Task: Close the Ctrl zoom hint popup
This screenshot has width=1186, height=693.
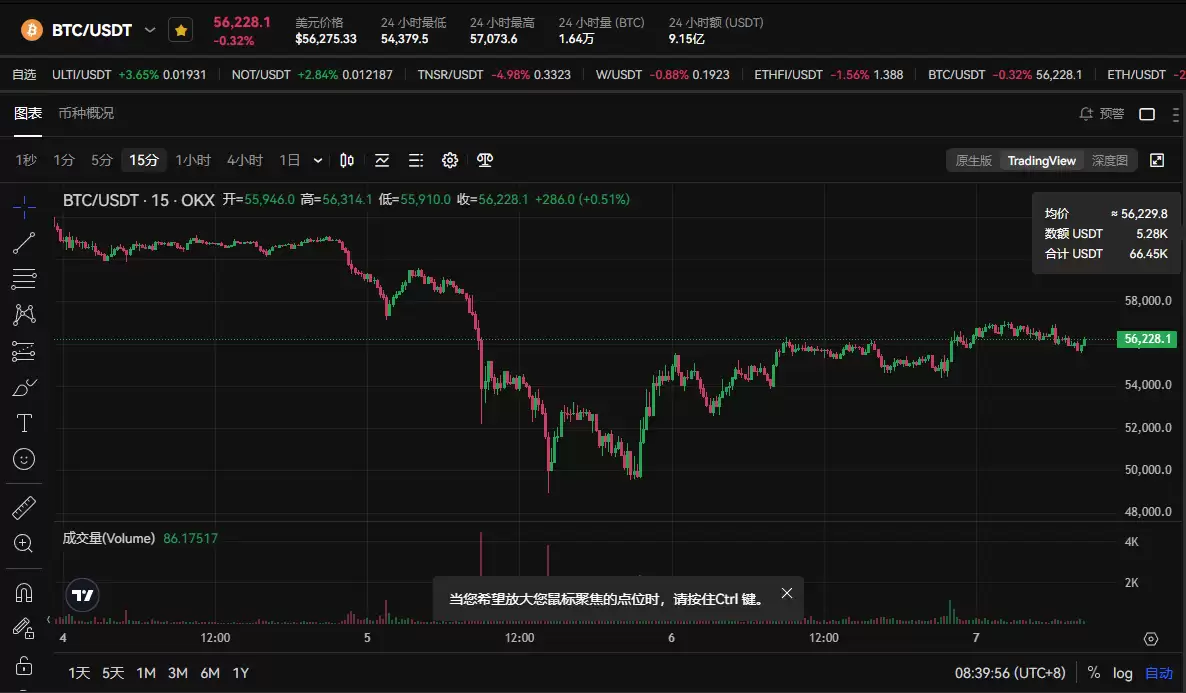Action: (x=787, y=593)
